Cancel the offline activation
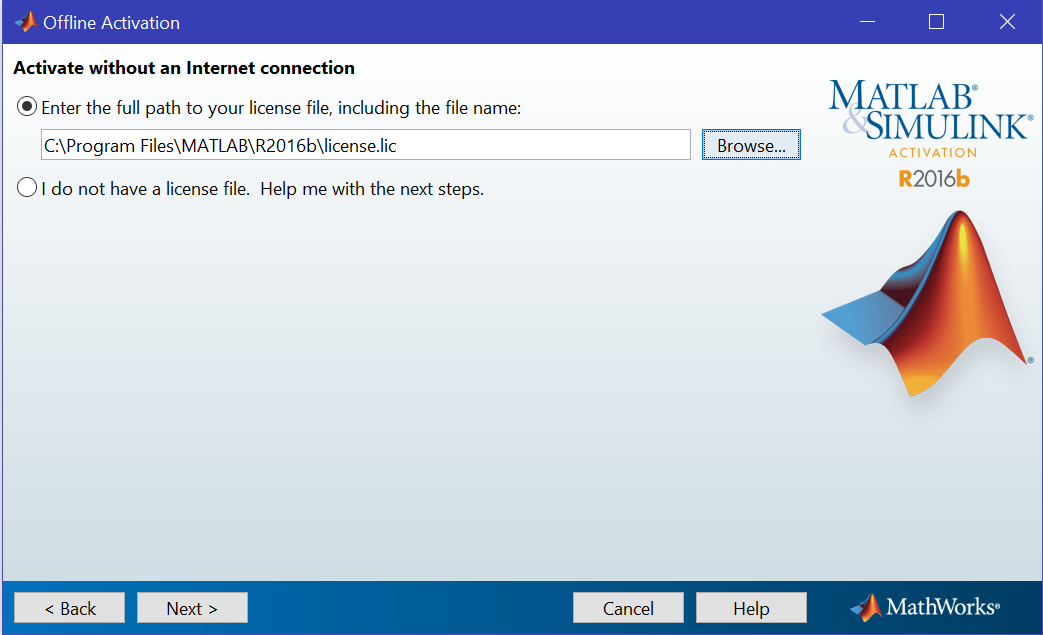Viewport: 1043px width, 635px height. pyautogui.click(x=628, y=608)
